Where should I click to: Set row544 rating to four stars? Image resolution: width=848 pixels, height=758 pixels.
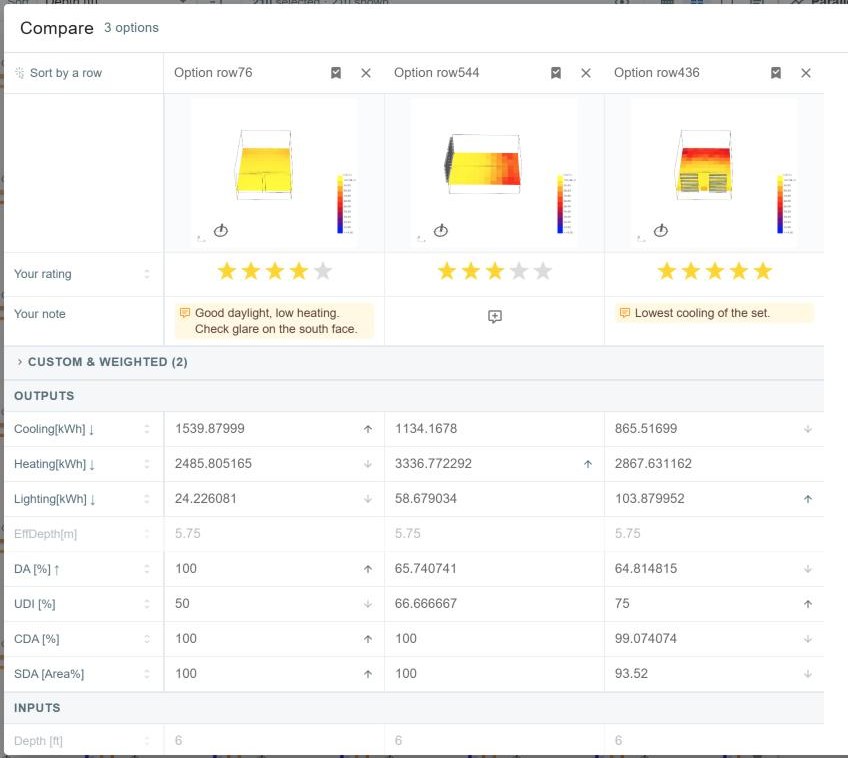[519, 271]
